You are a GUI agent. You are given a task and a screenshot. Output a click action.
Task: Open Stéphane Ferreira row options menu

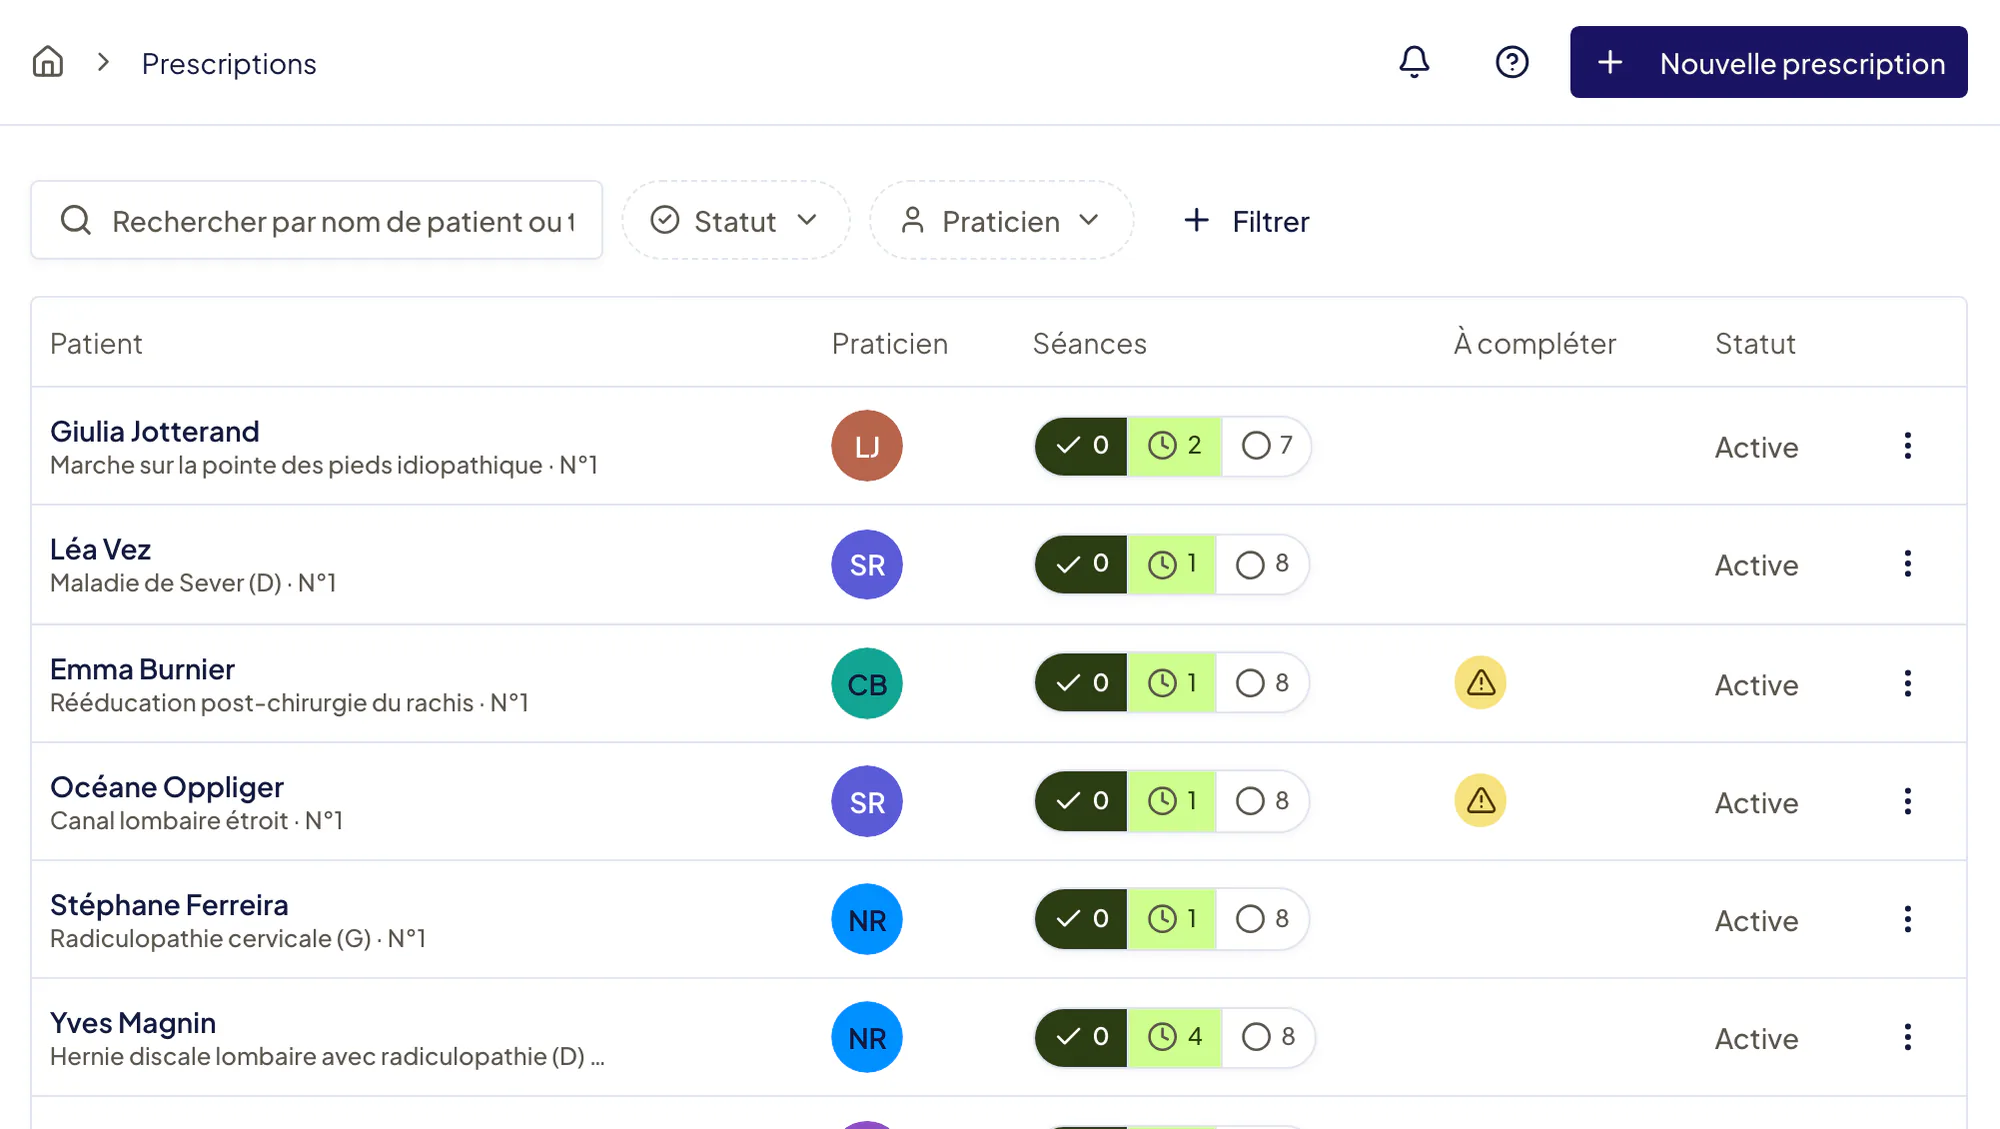pos(1907,920)
